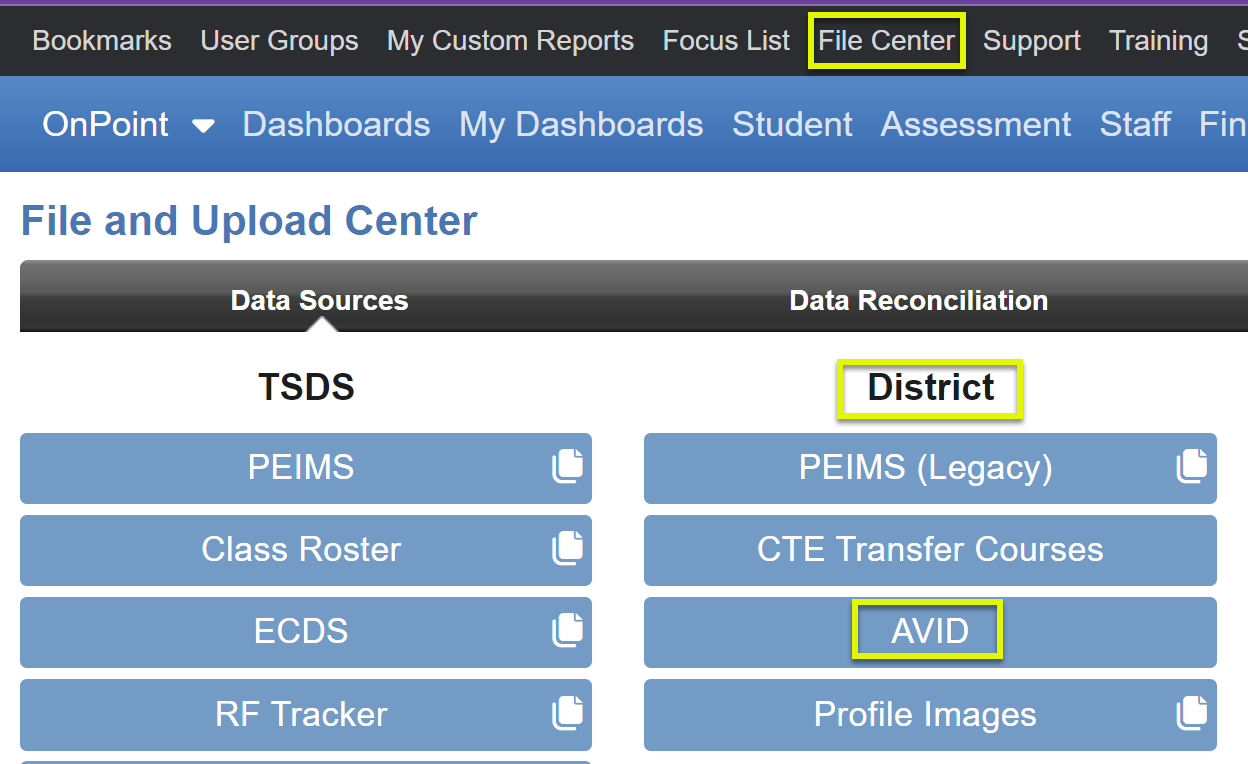This screenshot has height=764, width=1248.
Task: Navigate to the Support section
Action: (1031, 40)
